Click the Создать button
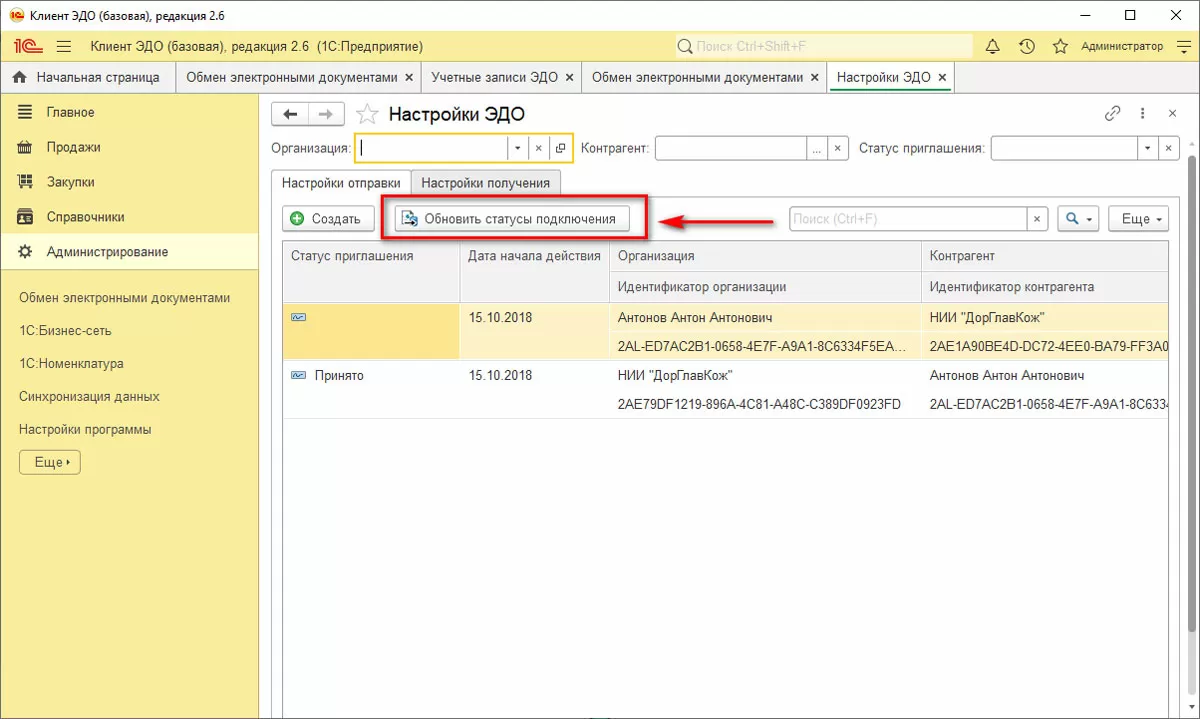 (x=328, y=219)
